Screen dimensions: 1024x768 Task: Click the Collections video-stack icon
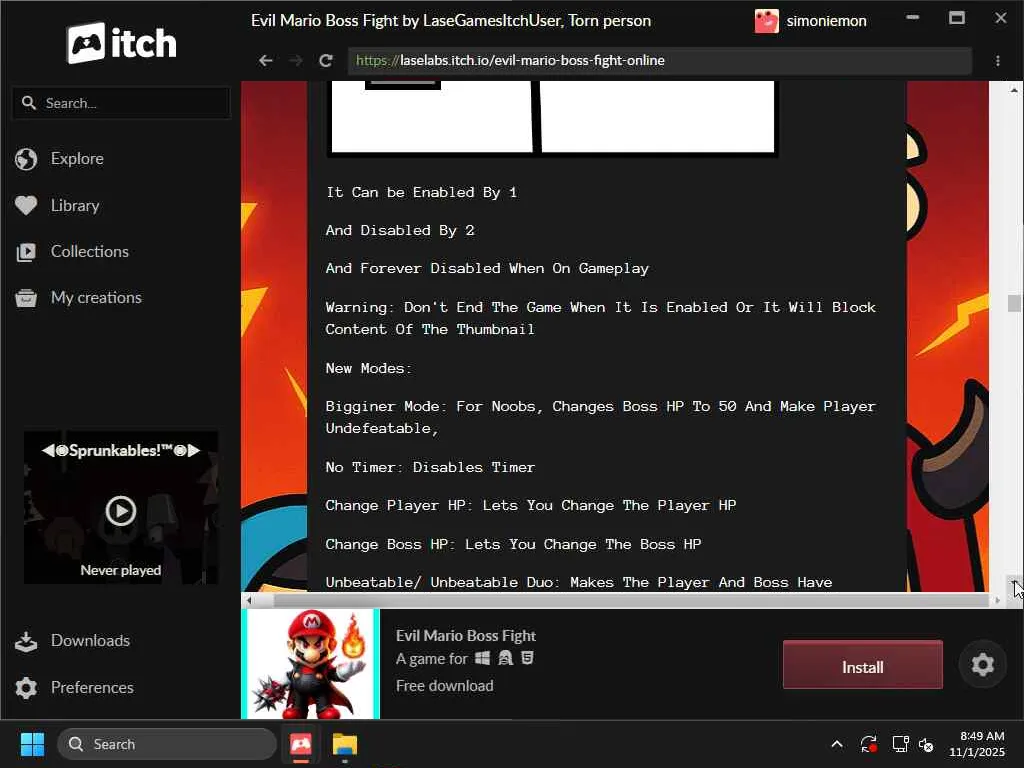26,252
